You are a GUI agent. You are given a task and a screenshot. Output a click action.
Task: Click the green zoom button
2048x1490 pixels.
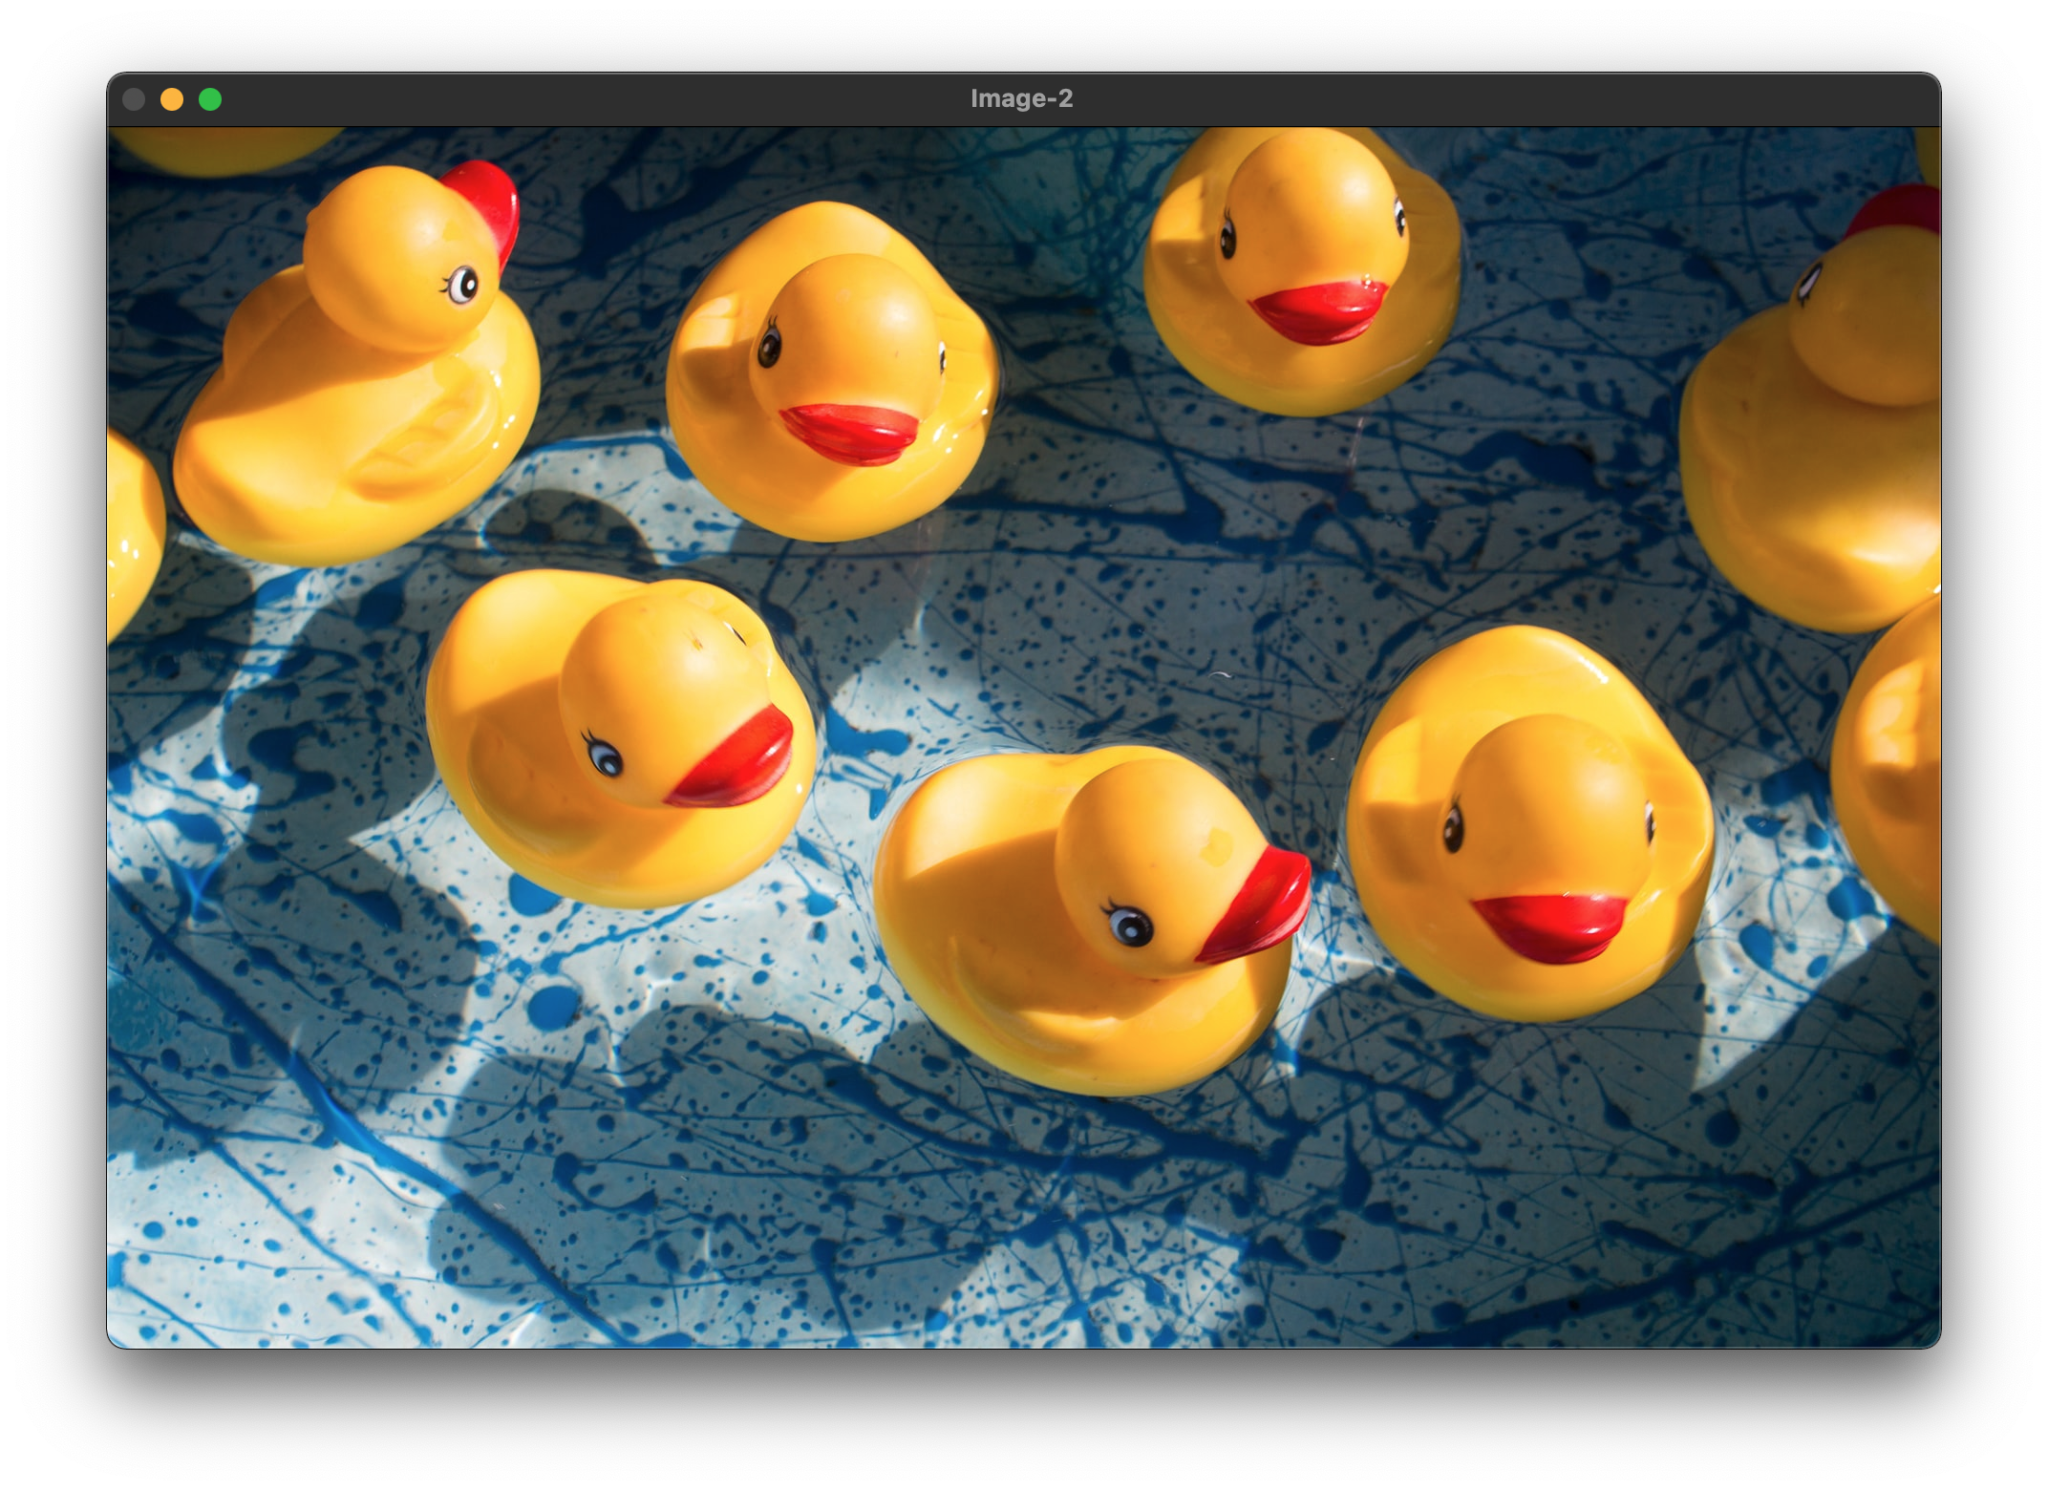[209, 98]
